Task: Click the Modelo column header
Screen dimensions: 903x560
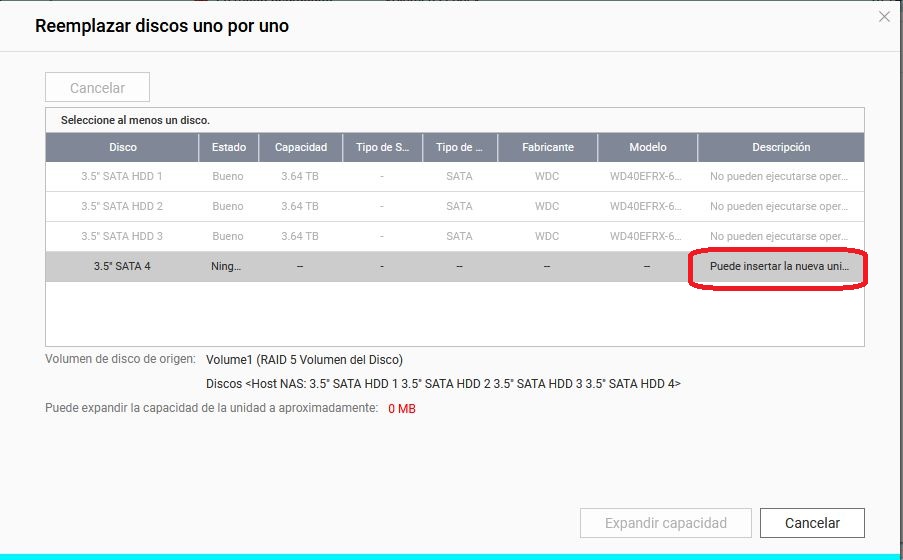Action: 647,147
